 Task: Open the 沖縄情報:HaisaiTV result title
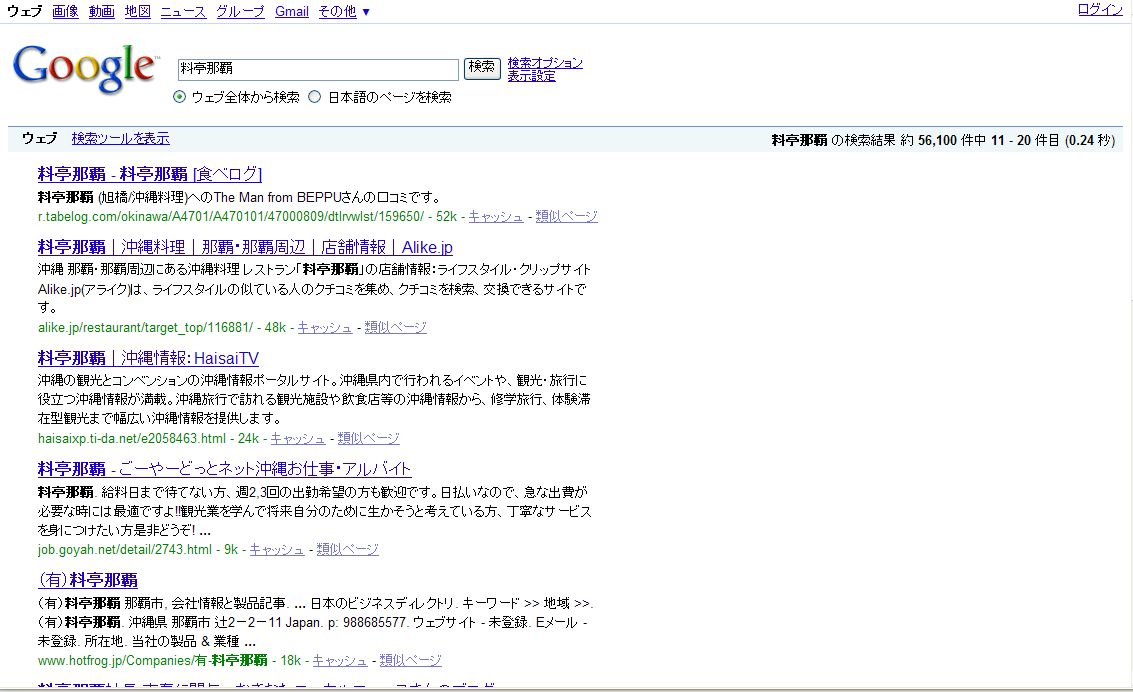click(148, 358)
